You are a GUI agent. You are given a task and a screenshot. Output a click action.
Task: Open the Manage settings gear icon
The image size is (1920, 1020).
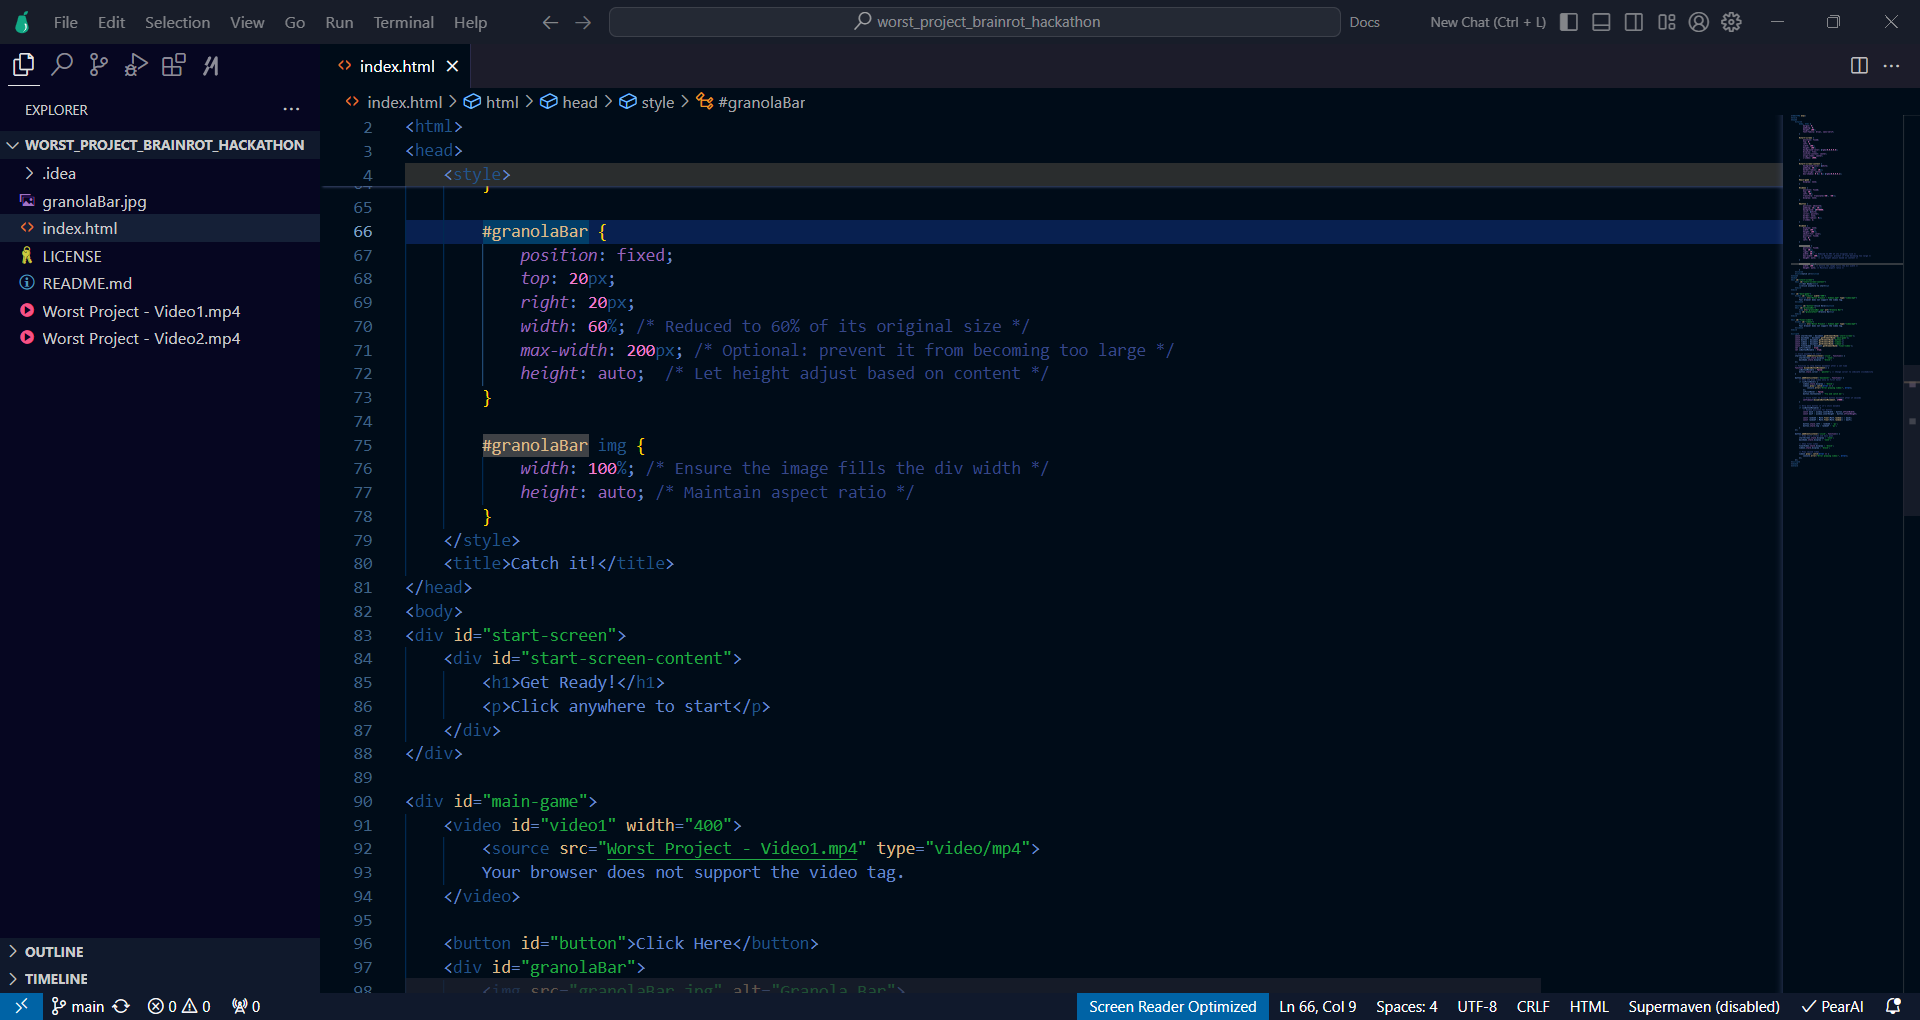click(1731, 22)
